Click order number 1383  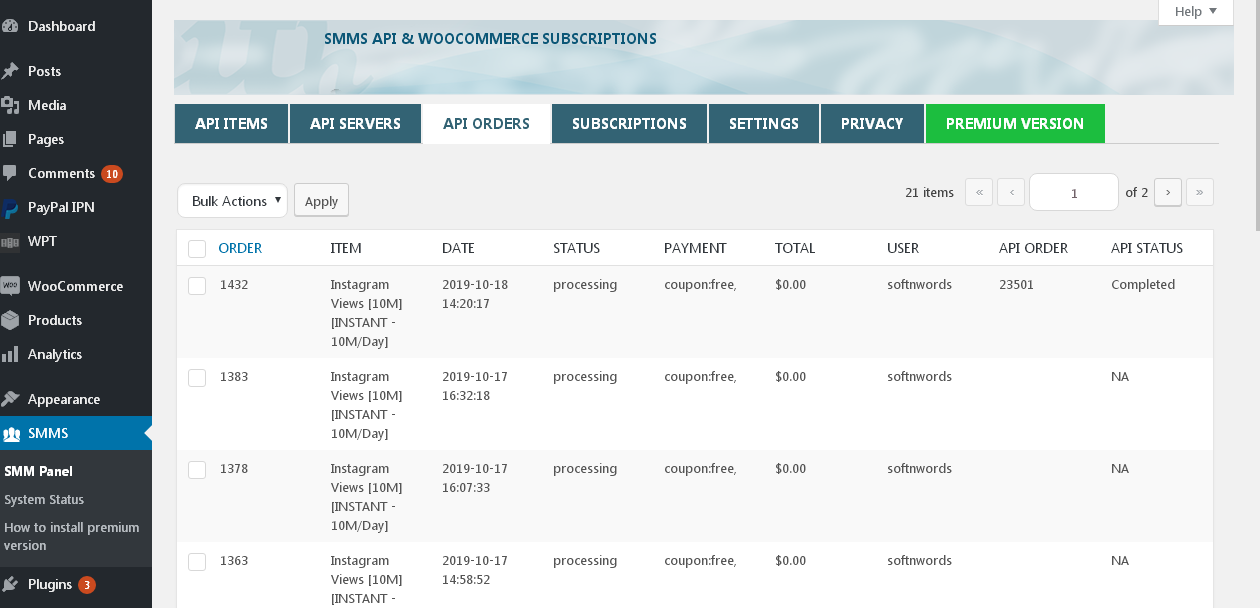pyautogui.click(x=234, y=377)
